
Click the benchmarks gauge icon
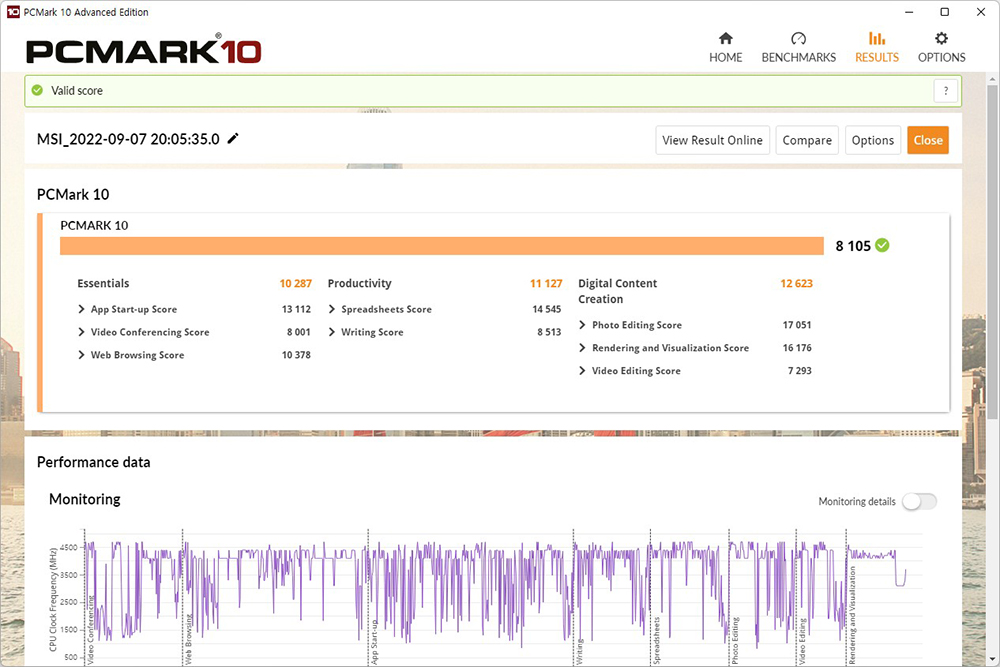pos(798,38)
